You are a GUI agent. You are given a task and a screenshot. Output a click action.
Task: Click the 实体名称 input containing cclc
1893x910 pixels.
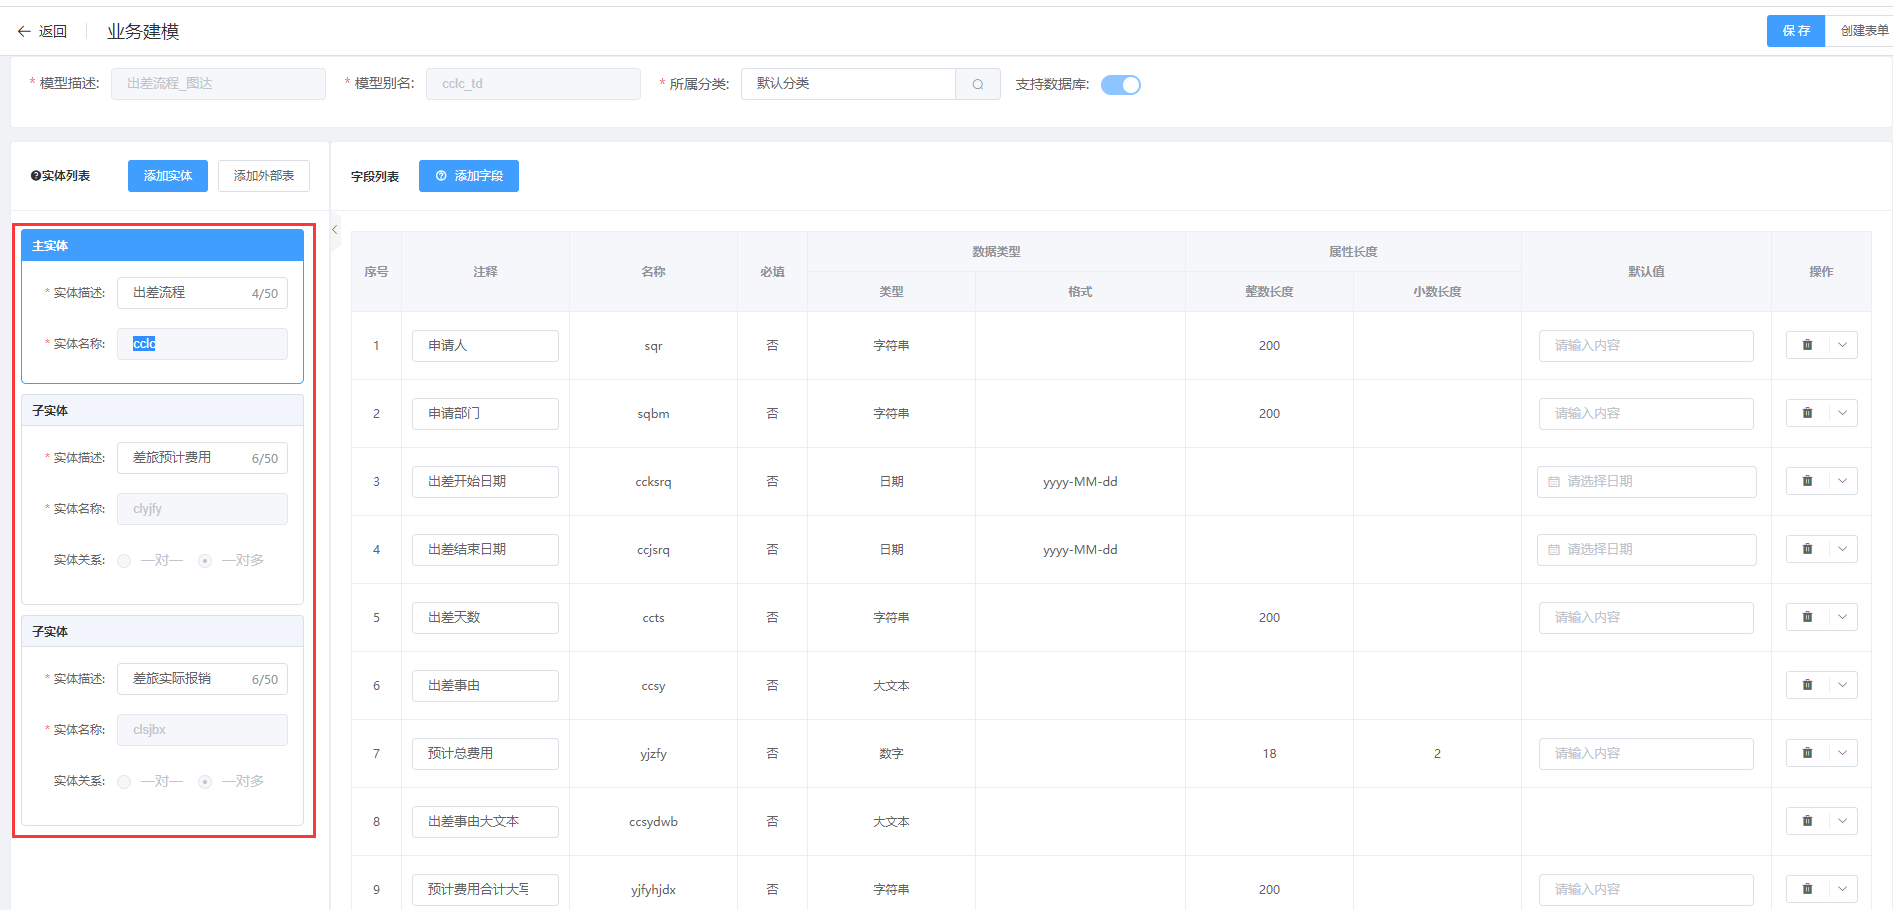[202, 344]
